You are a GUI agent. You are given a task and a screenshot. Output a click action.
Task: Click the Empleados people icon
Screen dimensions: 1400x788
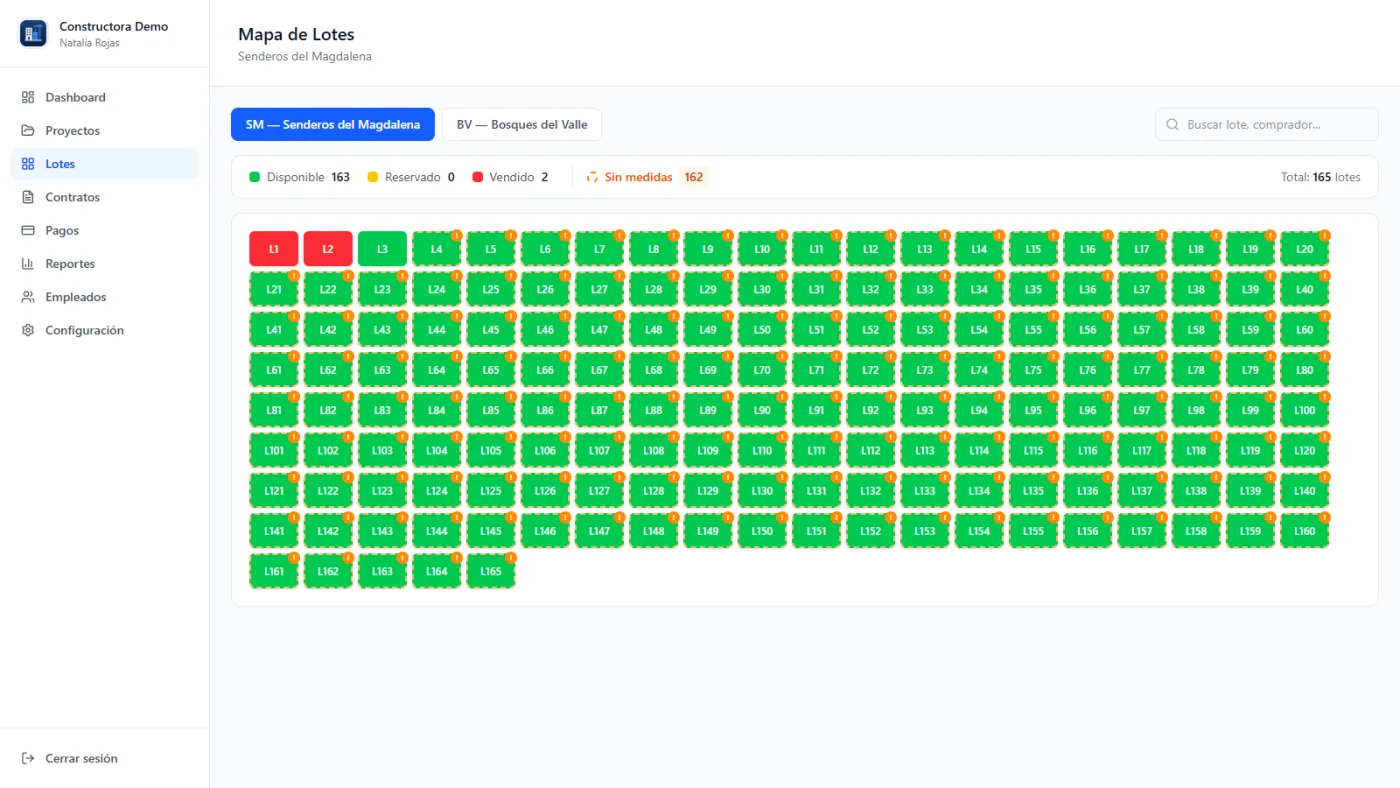[x=28, y=297]
